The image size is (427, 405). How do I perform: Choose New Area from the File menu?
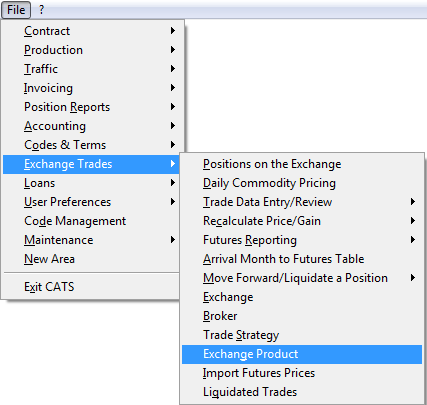pos(91,259)
